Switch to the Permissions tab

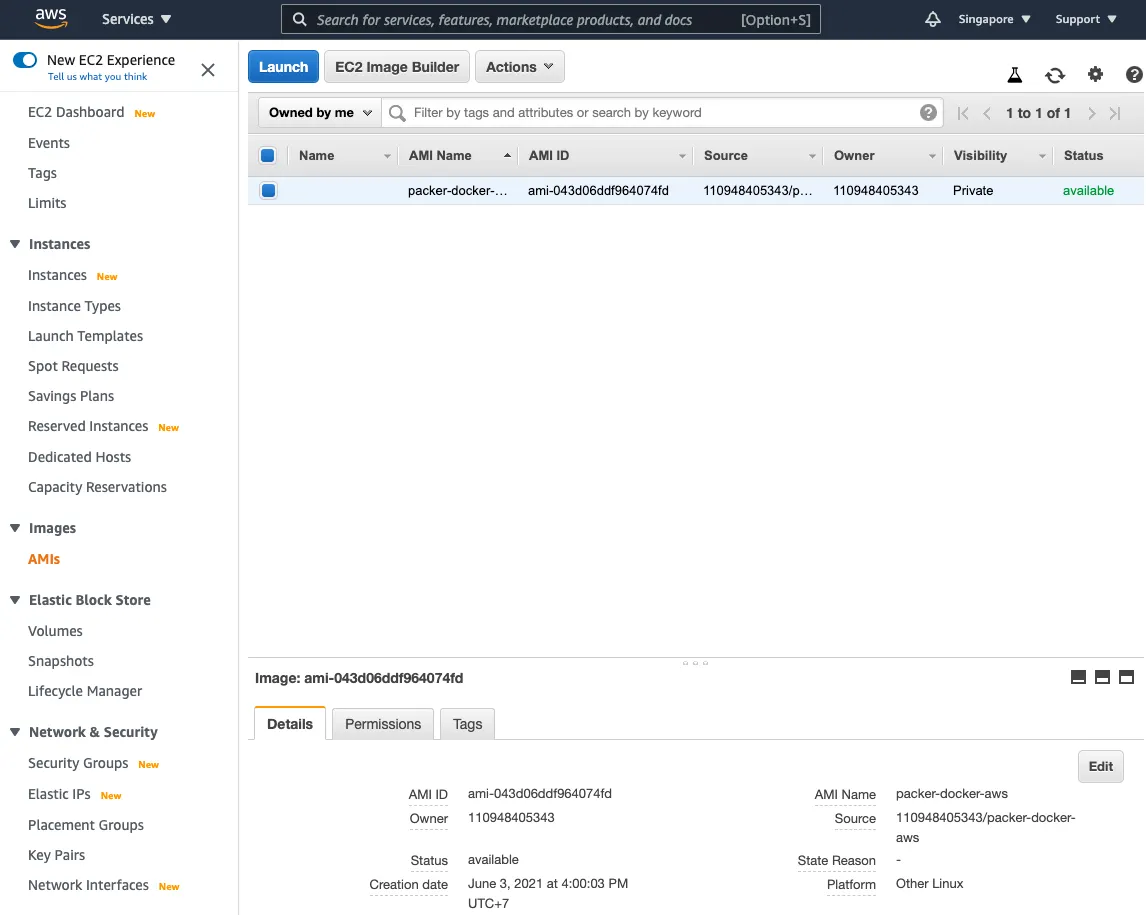pos(383,724)
